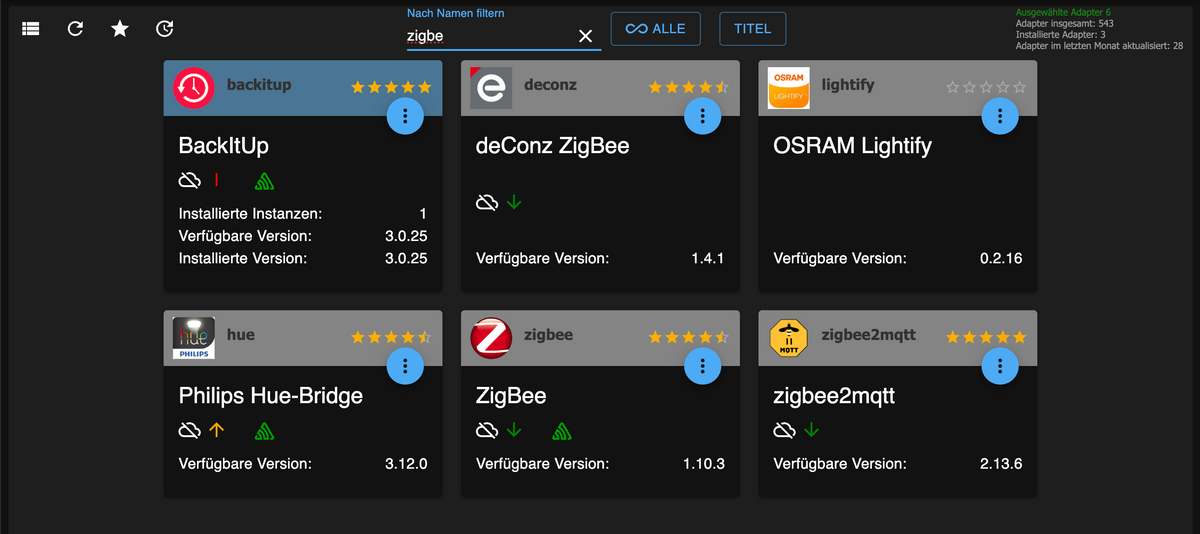
Task: Click the orange up arrow on Philips Hue-Bridge
Action: pyautogui.click(x=217, y=430)
